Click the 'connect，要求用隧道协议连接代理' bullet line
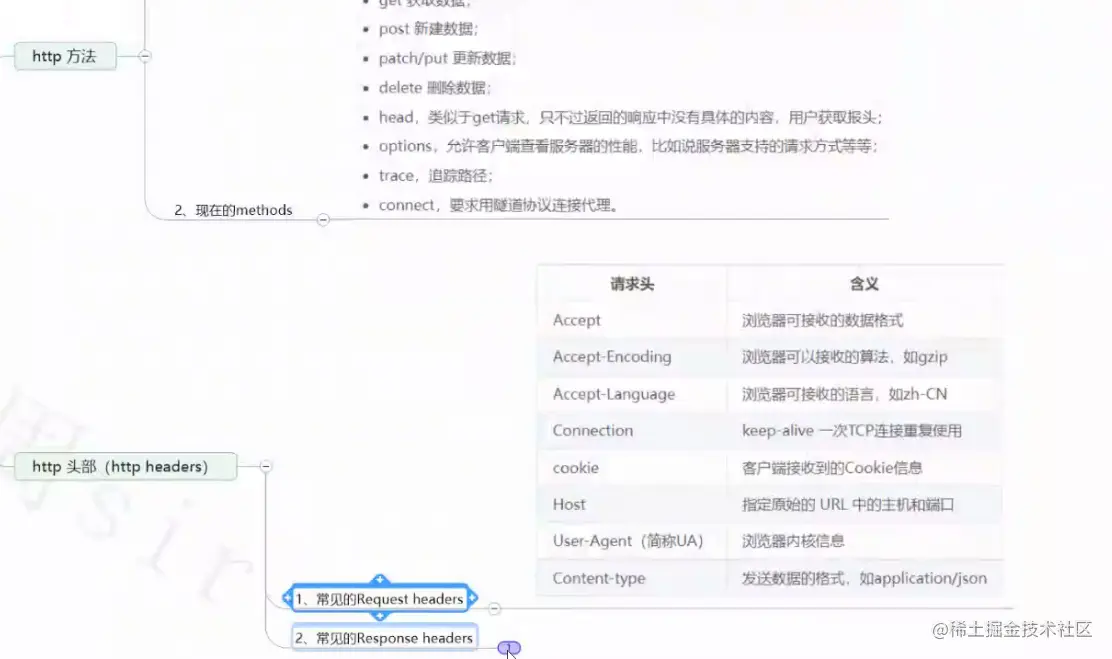1112x659 pixels. click(x=499, y=205)
